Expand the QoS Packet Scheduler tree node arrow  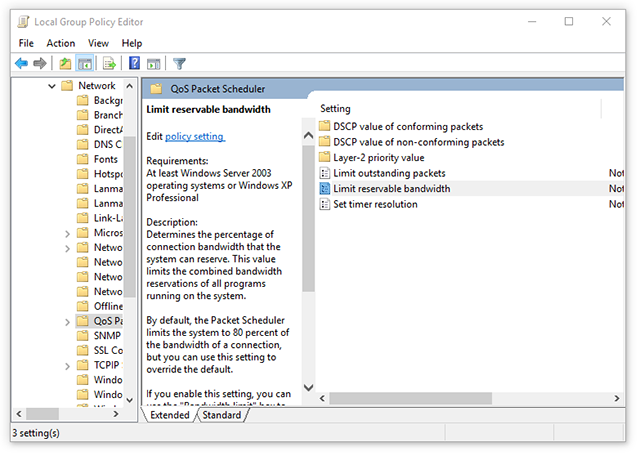(x=67, y=321)
